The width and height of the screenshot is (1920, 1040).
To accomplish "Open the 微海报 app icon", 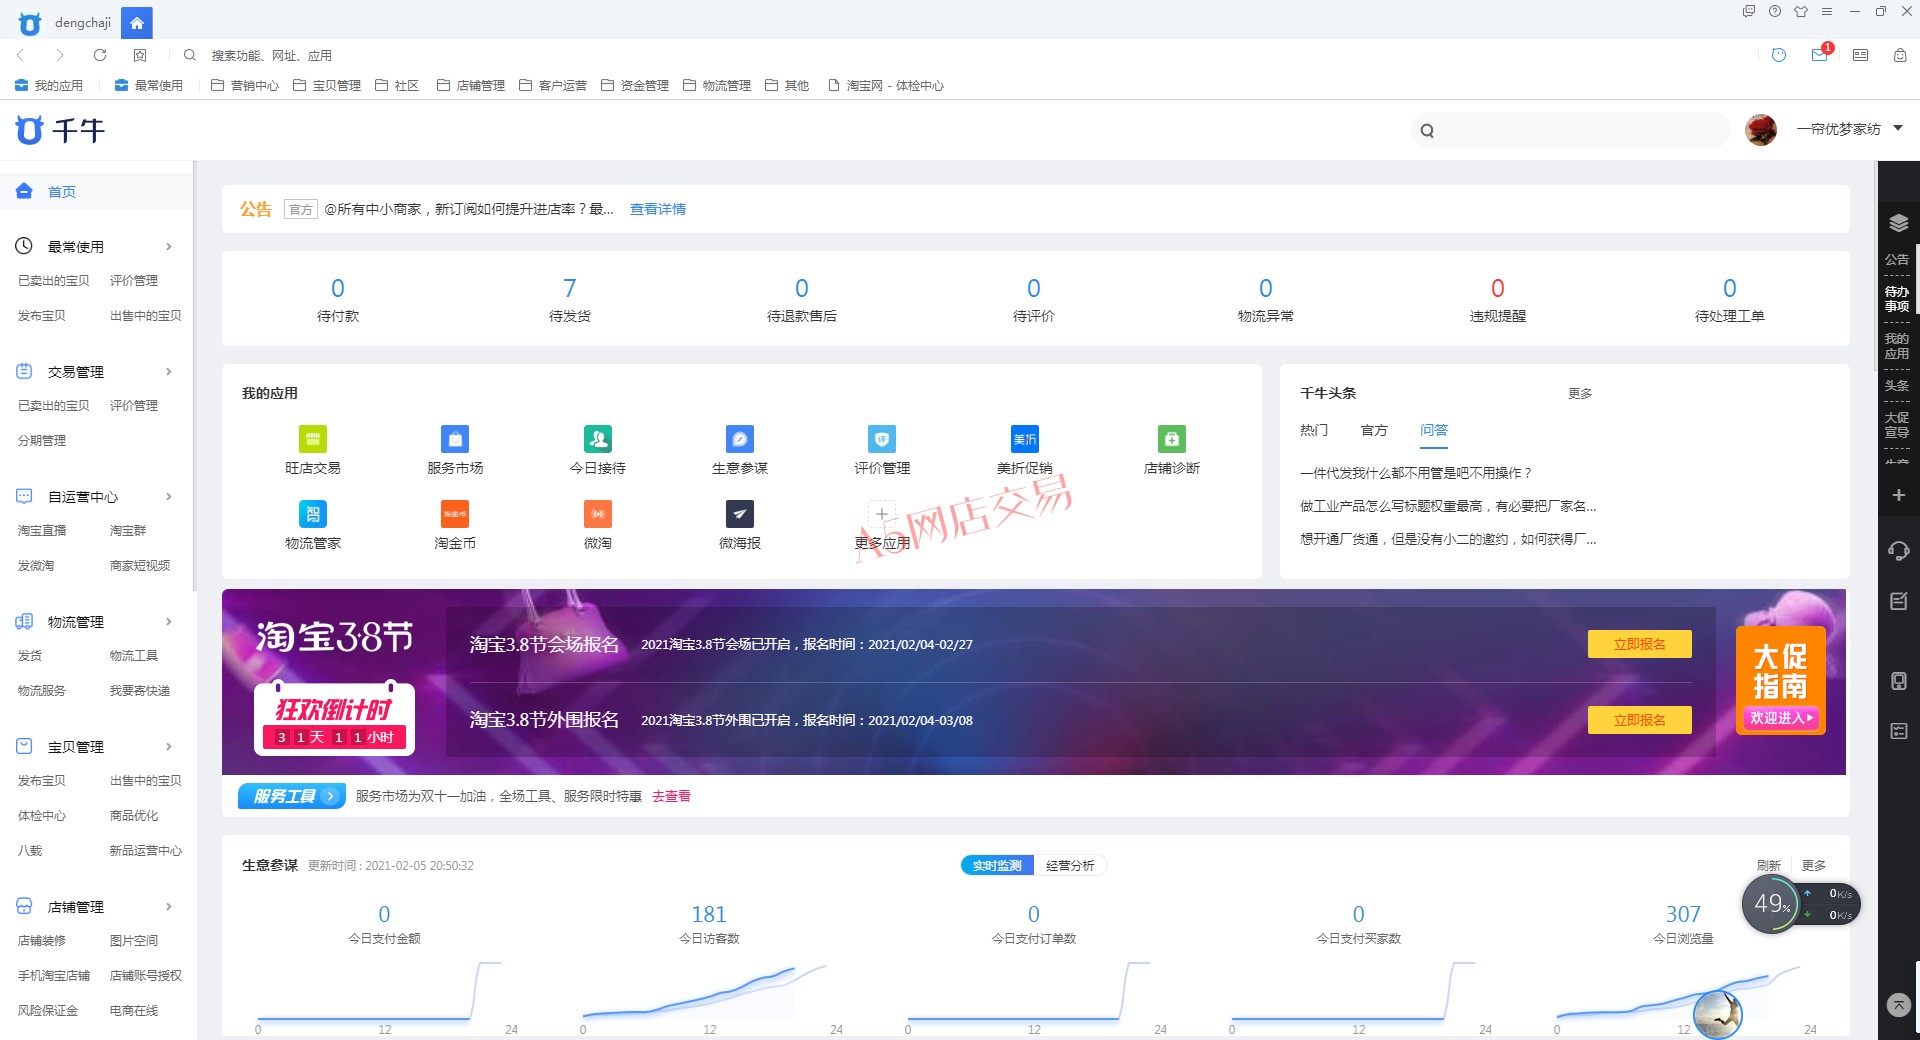I will point(740,514).
